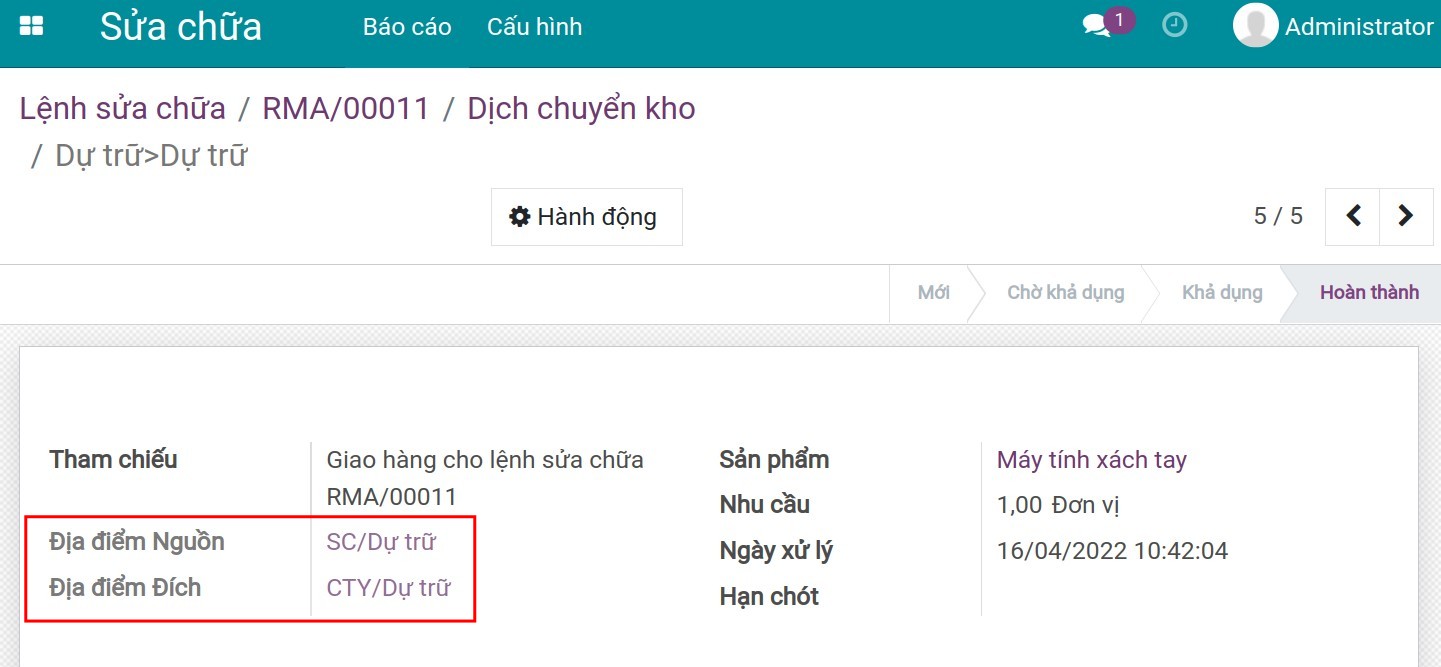
Task: Go to Dịch chuyển kho breadcrumb
Action: pyautogui.click(x=582, y=108)
